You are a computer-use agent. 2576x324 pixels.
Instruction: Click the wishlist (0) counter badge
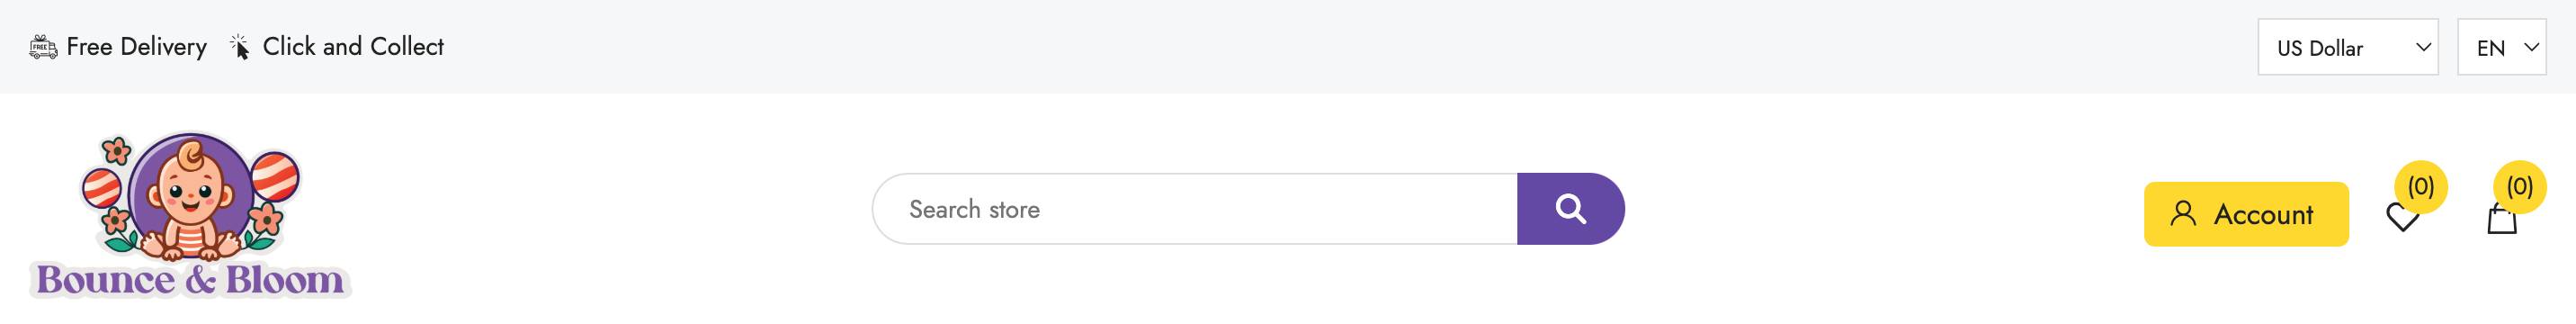(2421, 187)
